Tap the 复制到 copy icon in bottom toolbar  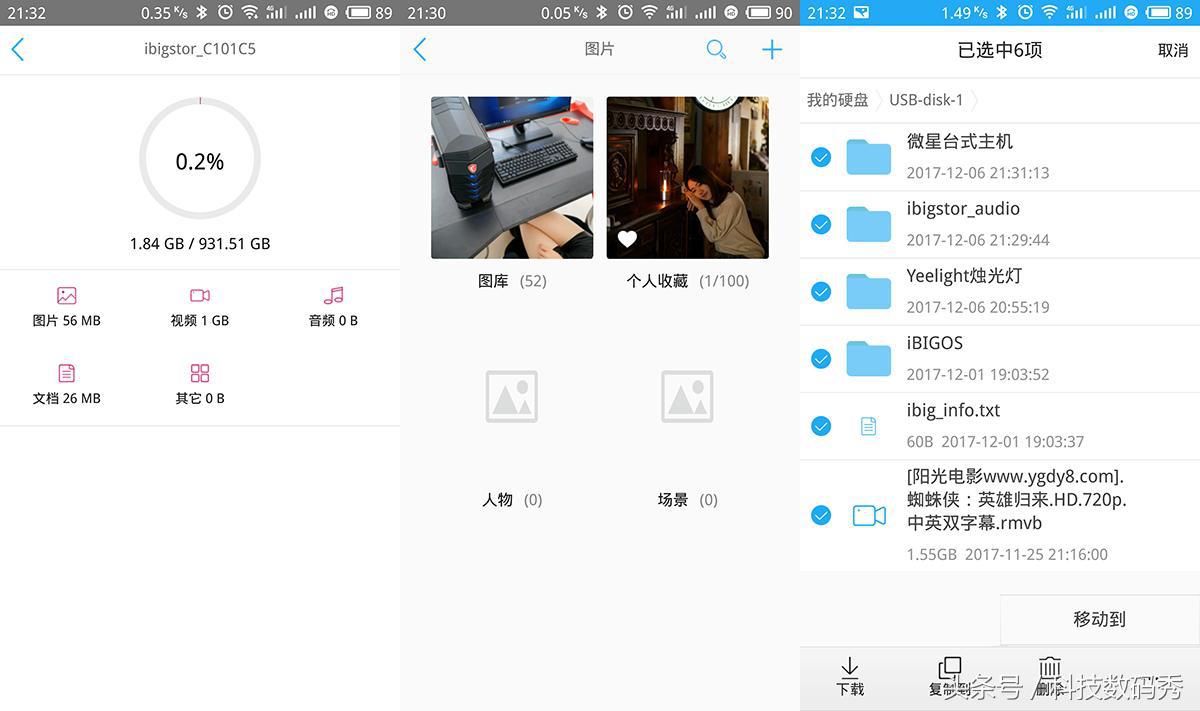coord(948,672)
